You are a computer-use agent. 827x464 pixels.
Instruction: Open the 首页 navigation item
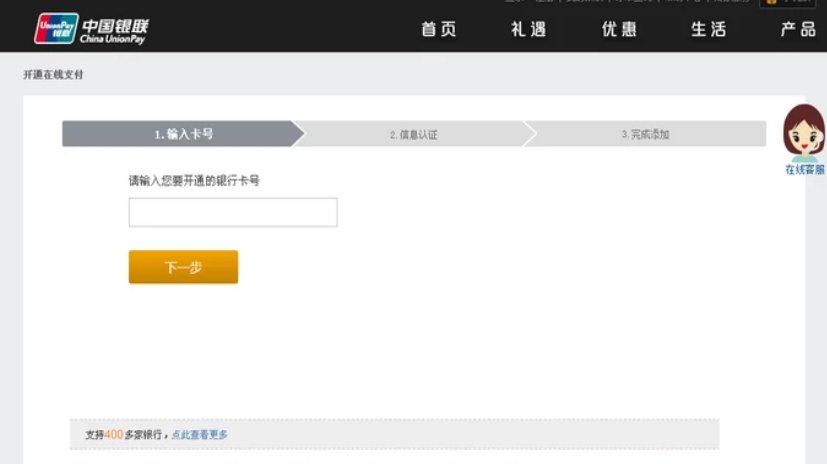coord(439,29)
